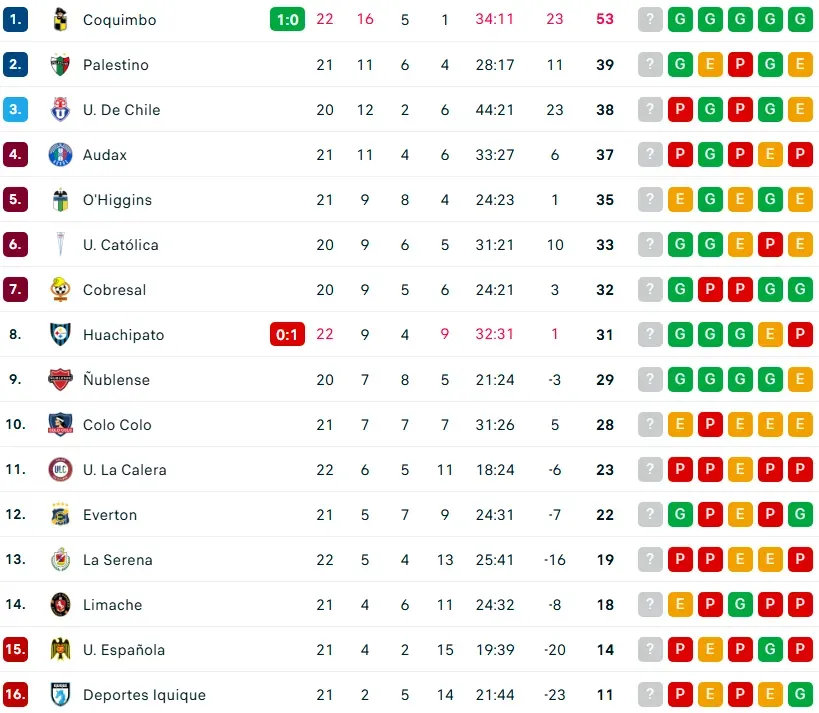Click the Coquimbo team crest icon
Image resolution: width=819 pixels, height=713 pixels.
61,19
